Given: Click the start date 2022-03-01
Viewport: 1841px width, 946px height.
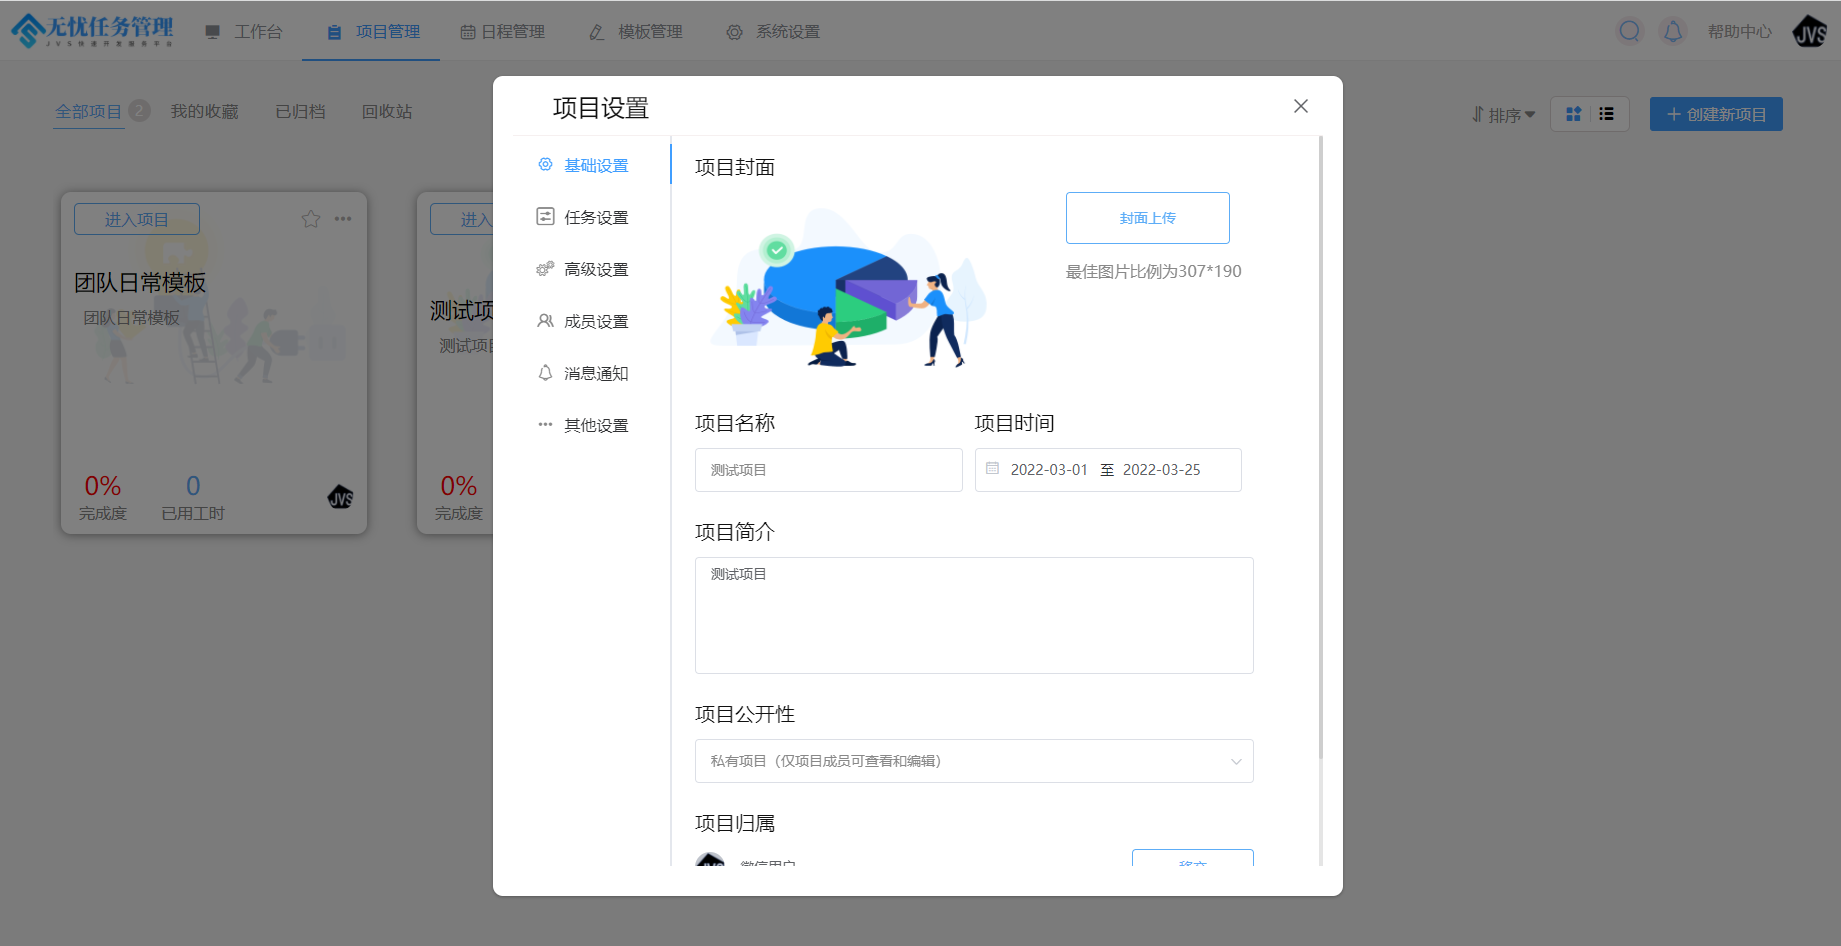Looking at the screenshot, I should [x=1049, y=470].
